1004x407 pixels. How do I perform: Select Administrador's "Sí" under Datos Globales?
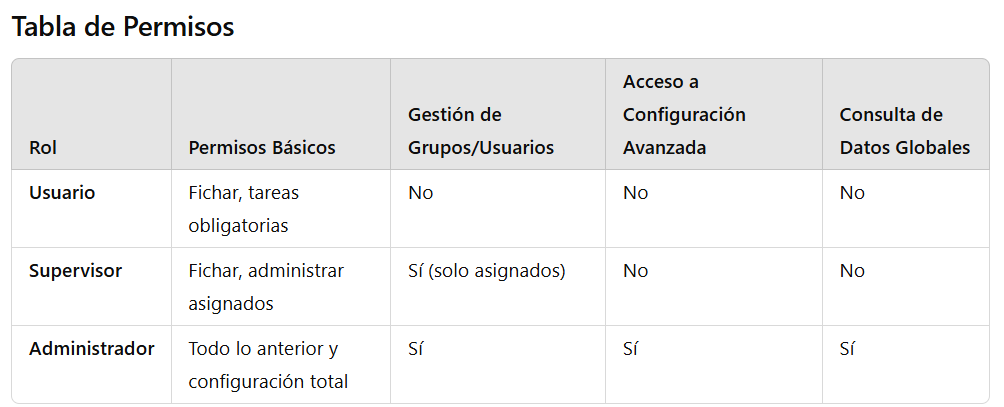848,349
